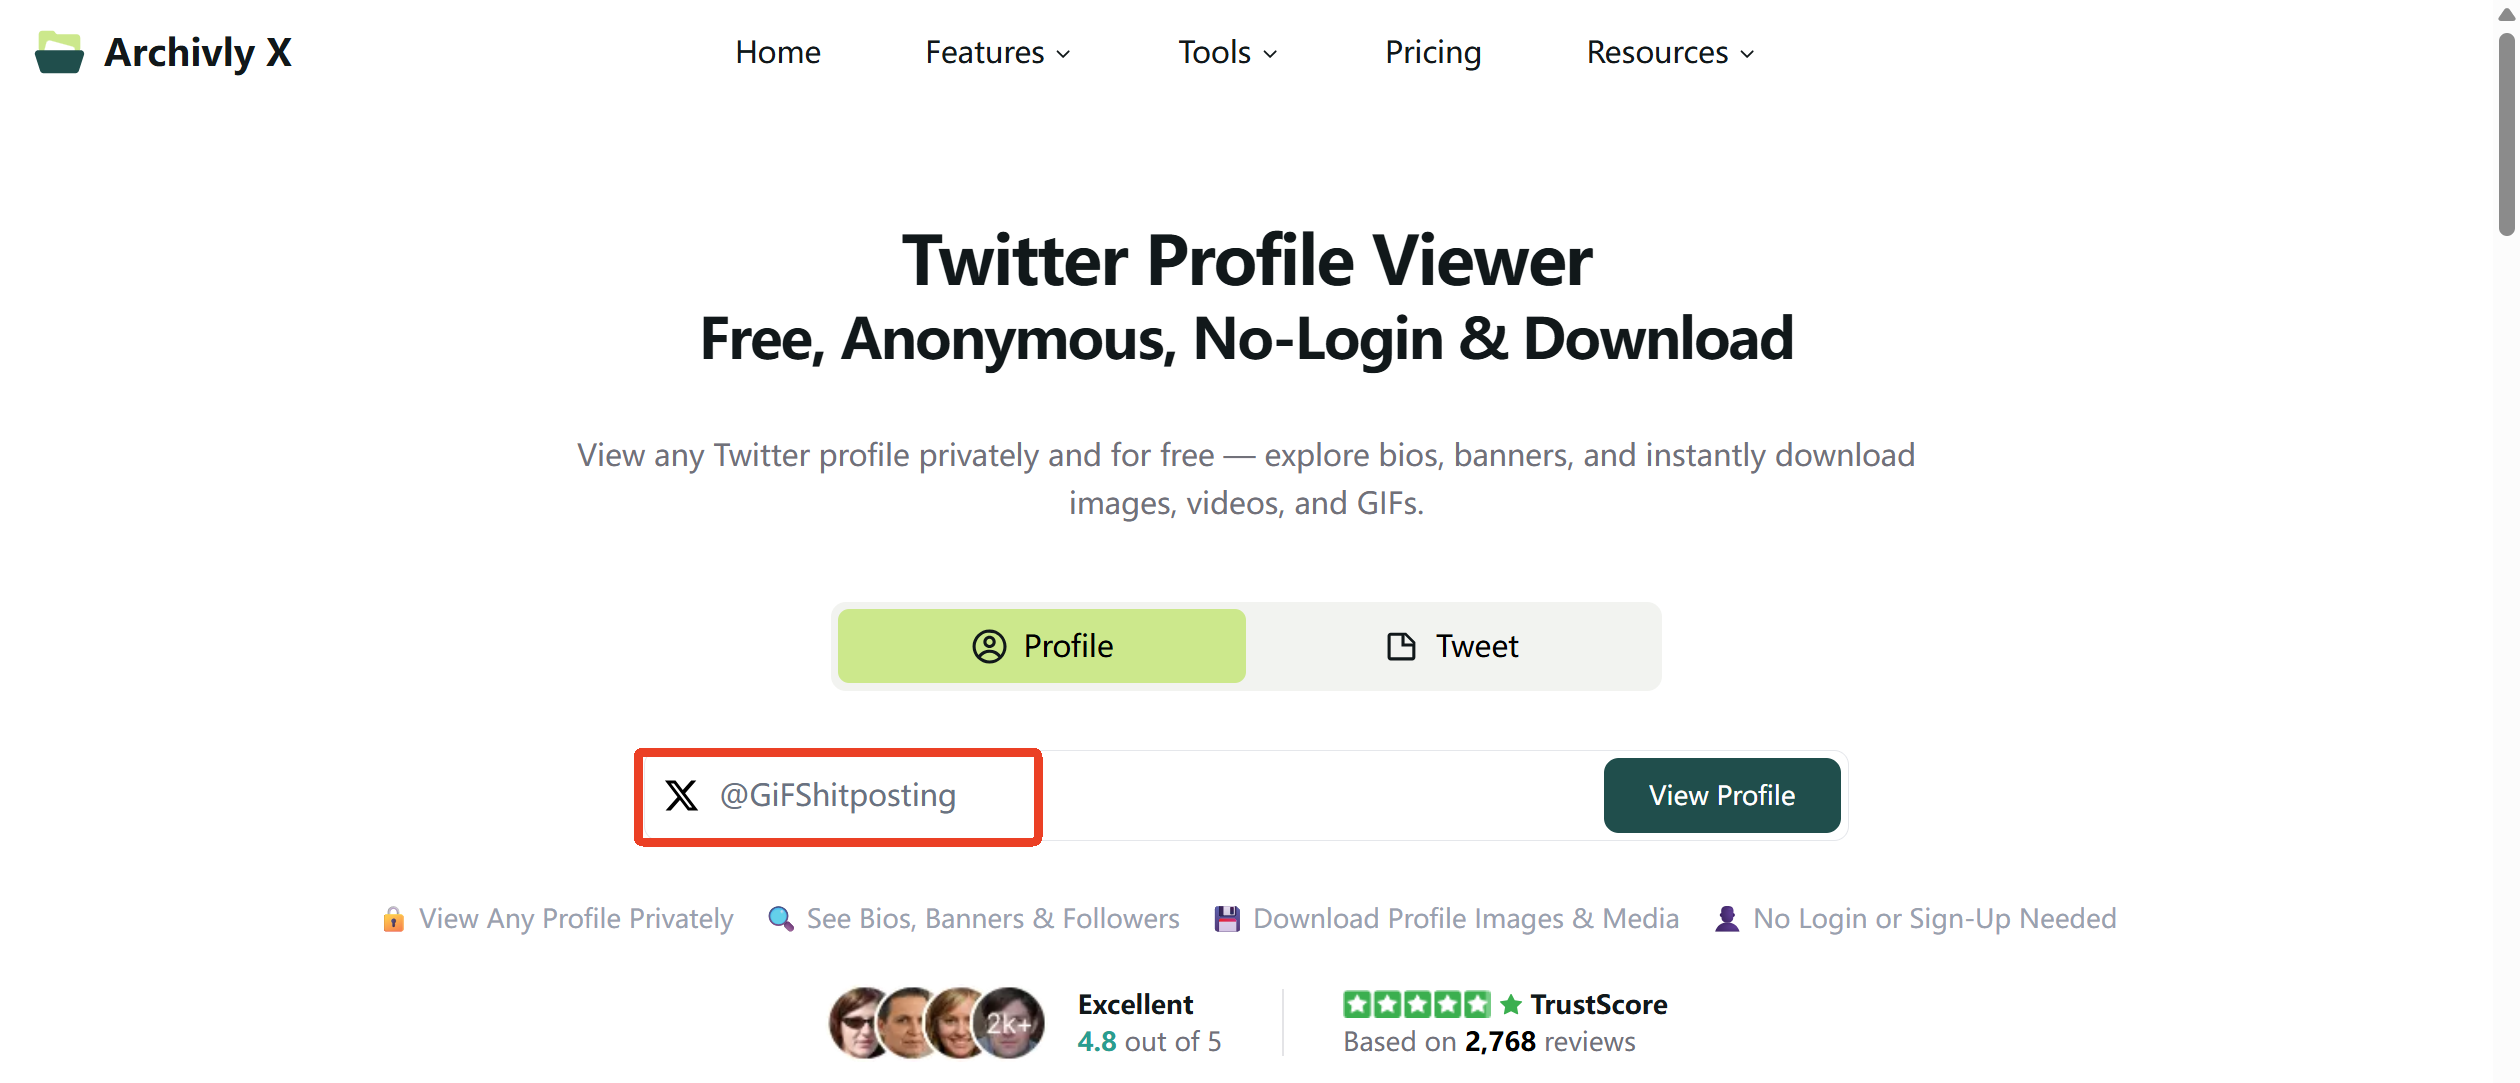Open the Pricing page
The width and height of the screenshot is (2520, 1083).
(1433, 52)
